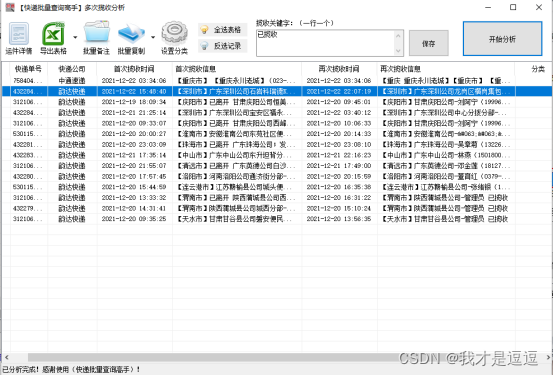Screen dimensions: 554x376
Task: Click the re-pickup time 2021-12-21 17:49:00
Action: [x=339, y=166]
